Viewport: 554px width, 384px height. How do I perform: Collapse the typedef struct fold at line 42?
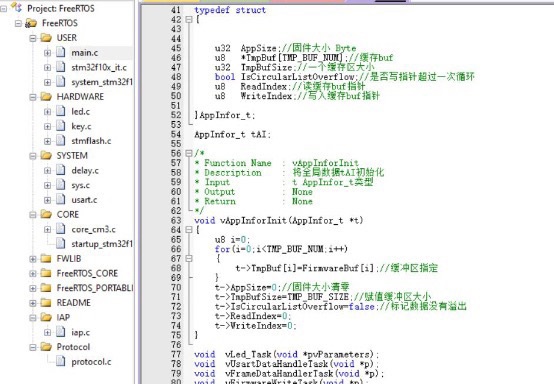tap(189, 19)
